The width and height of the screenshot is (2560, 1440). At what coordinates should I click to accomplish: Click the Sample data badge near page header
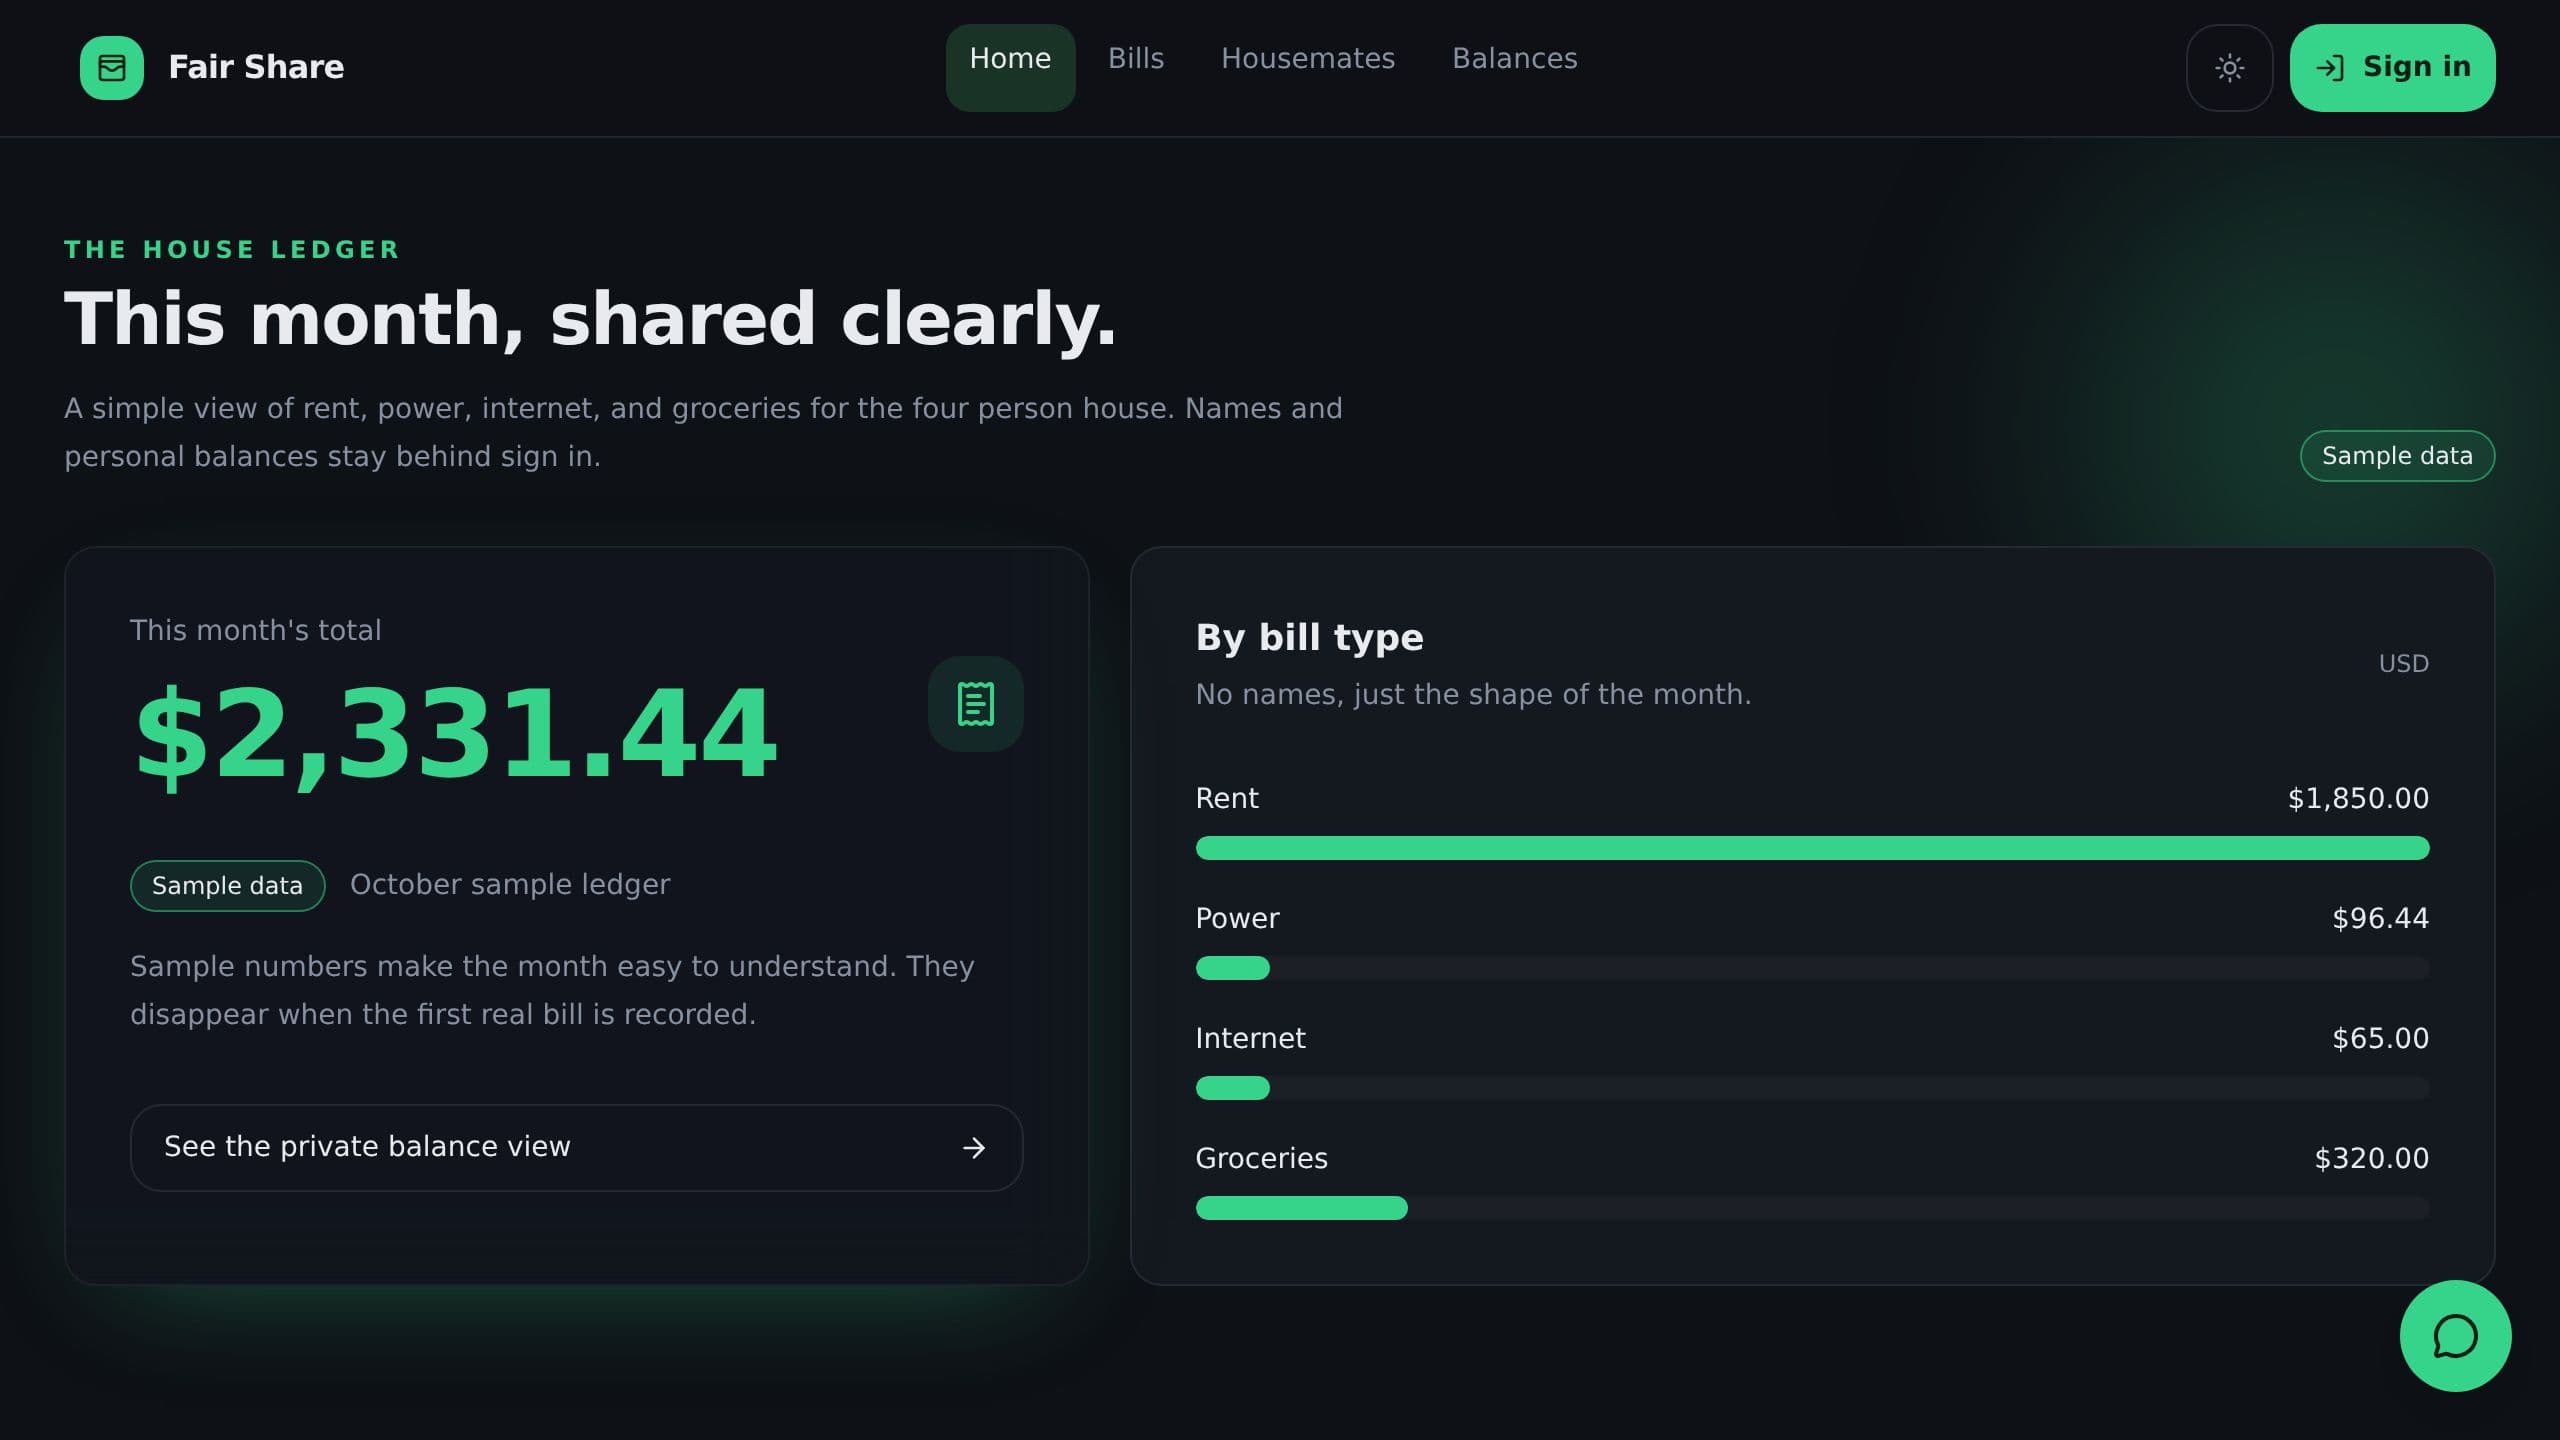point(2397,456)
